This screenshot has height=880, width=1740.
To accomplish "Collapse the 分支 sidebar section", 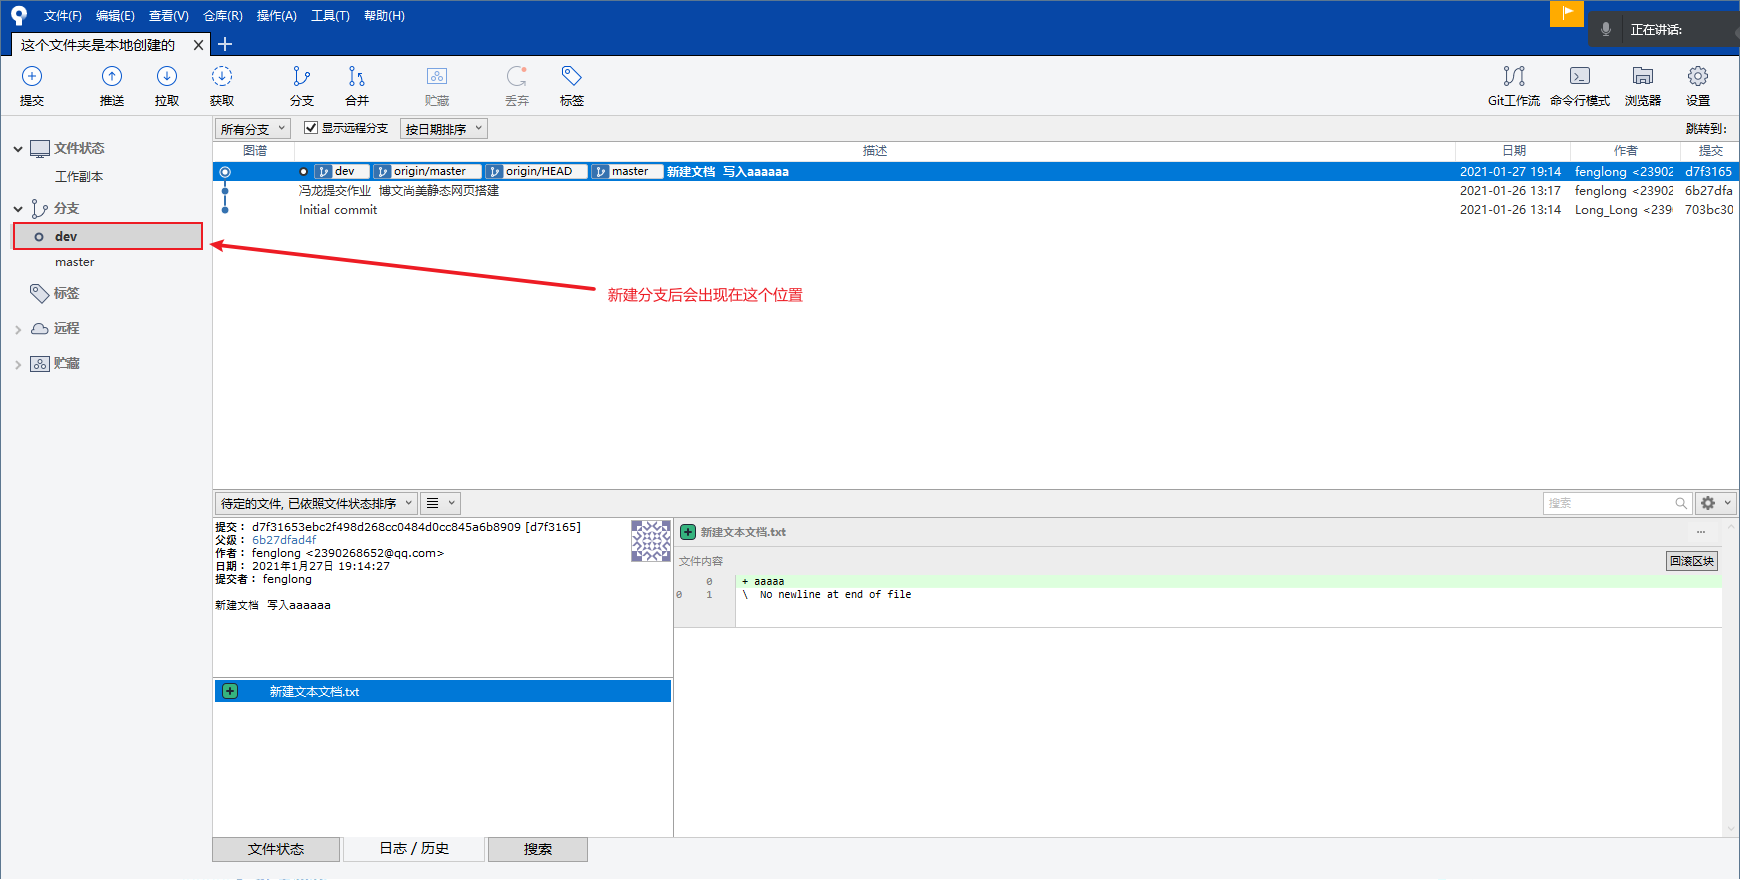I will (x=18, y=209).
